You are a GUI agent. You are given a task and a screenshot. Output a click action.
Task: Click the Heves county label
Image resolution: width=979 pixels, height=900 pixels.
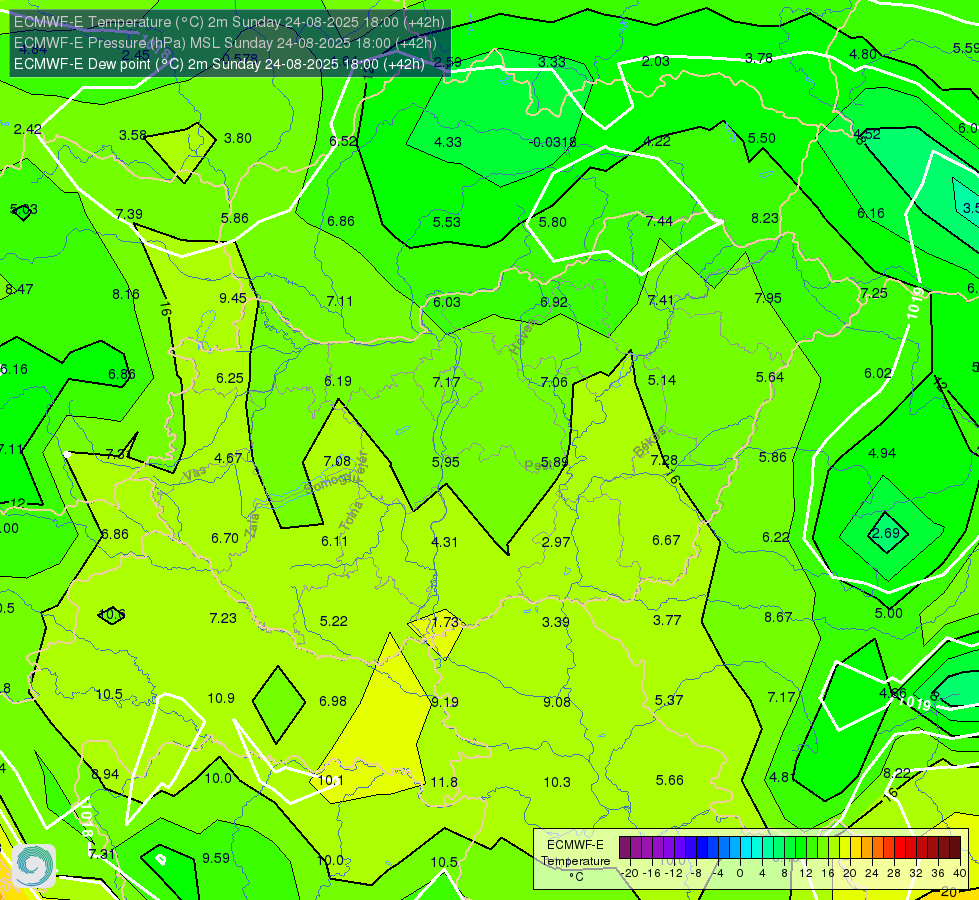[x=523, y=337]
